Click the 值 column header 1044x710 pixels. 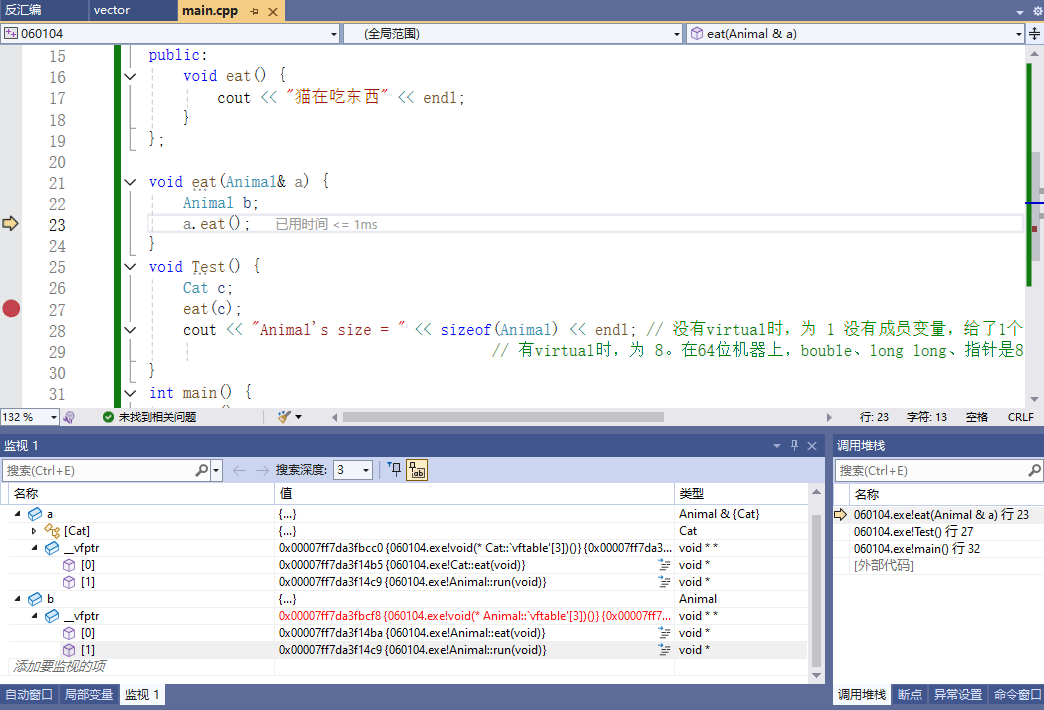474,494
